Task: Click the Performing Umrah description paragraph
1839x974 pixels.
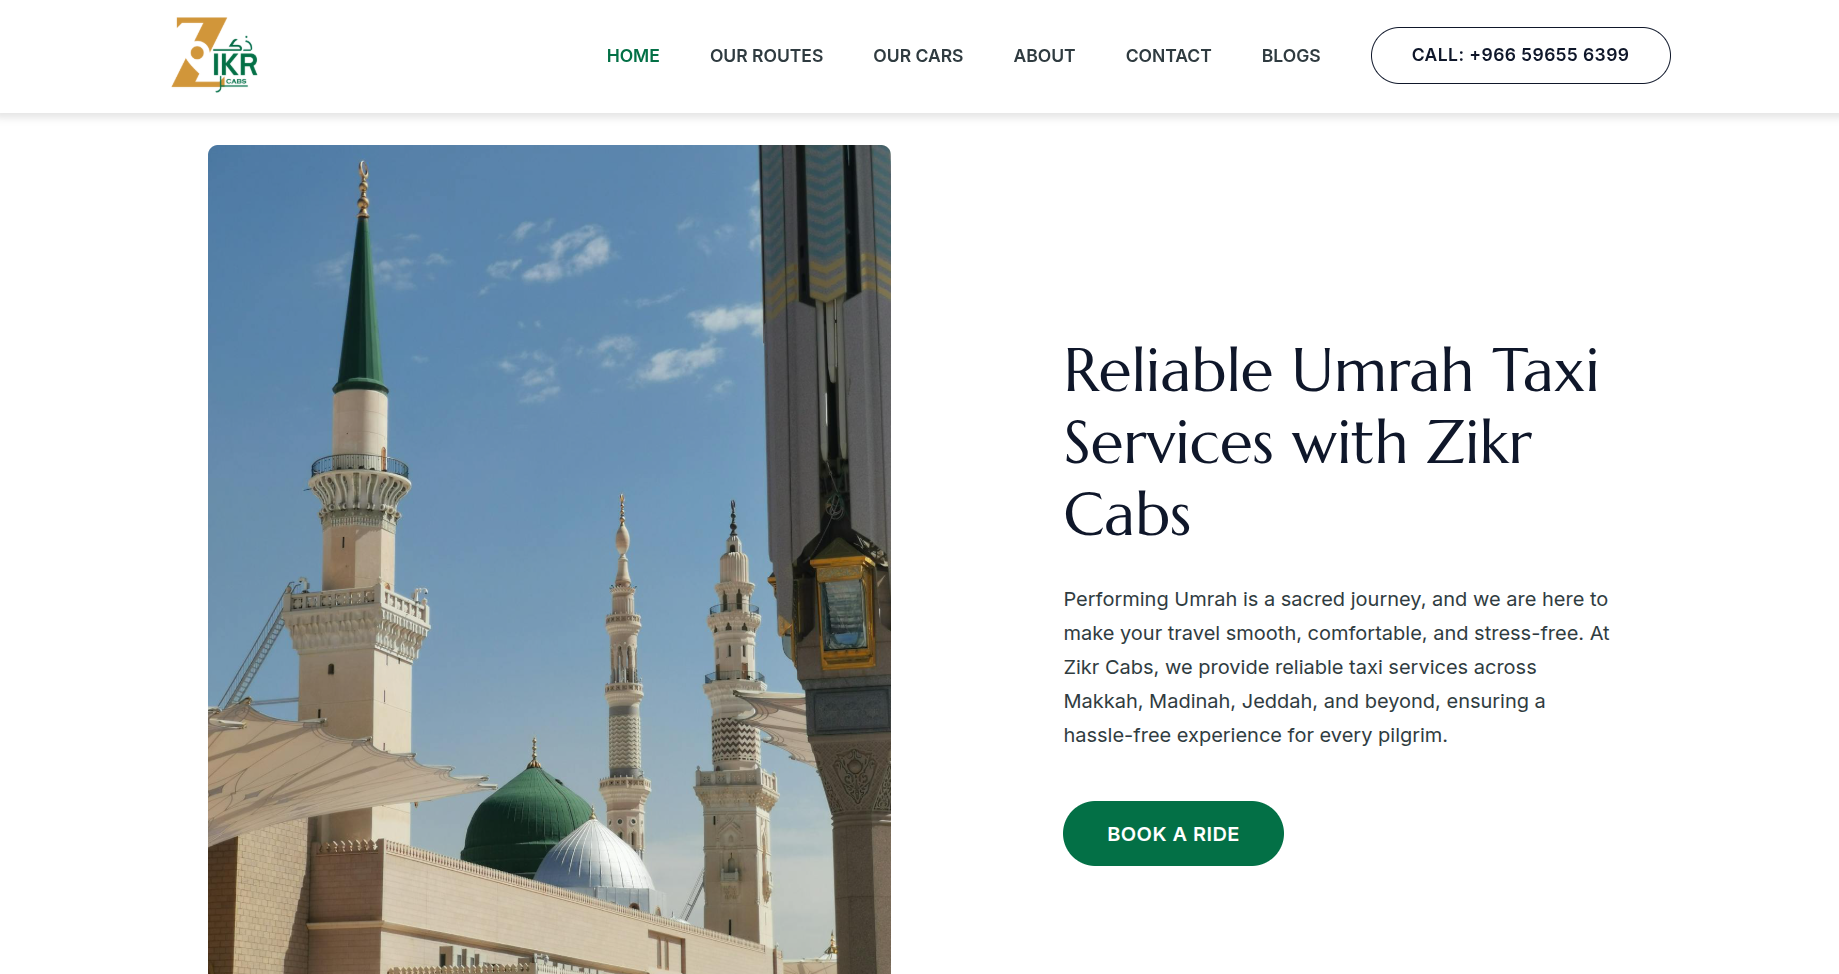Action: (x=1336, y=667)
